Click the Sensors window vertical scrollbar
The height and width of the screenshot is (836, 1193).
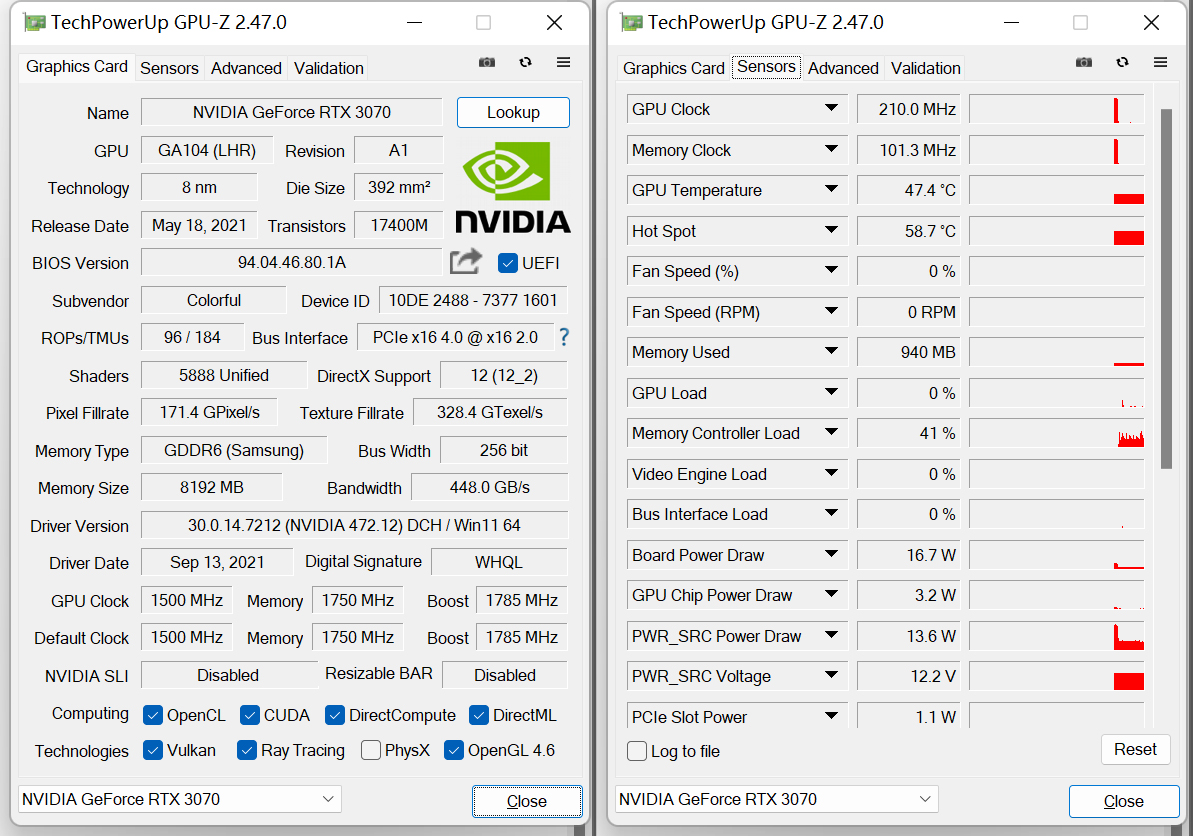click(1166, 289)
